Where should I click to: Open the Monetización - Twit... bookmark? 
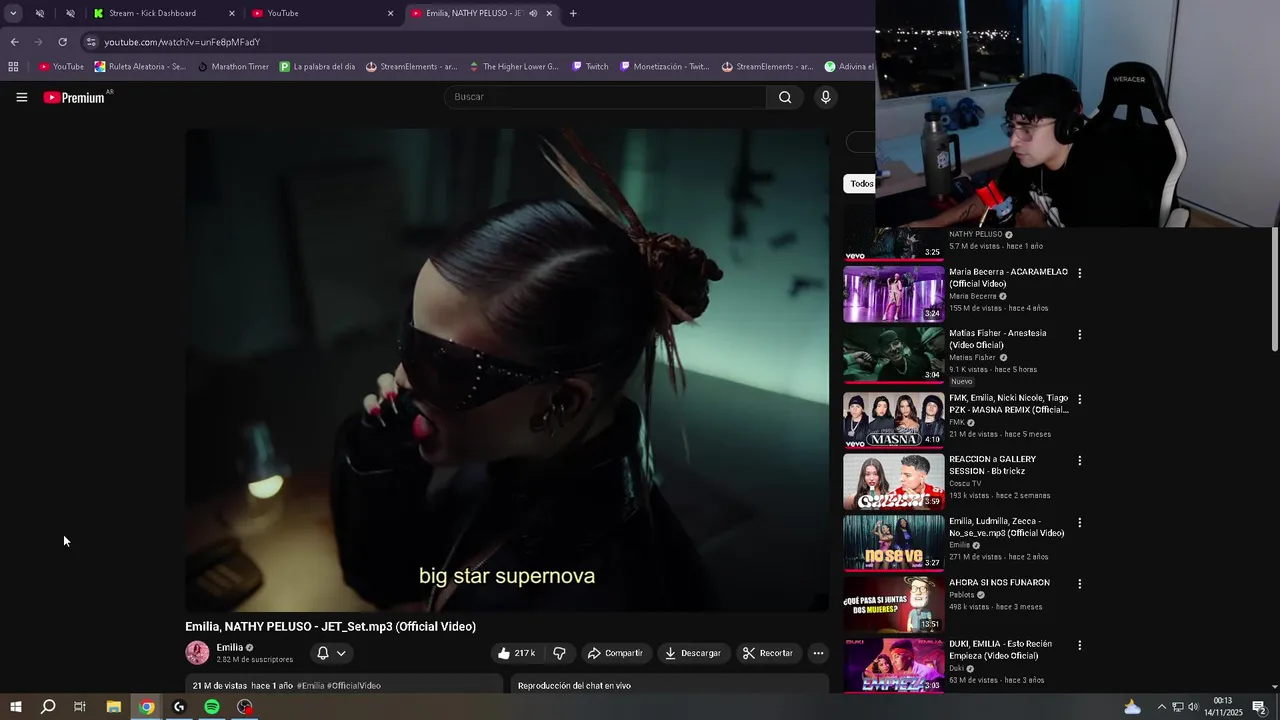(664, 67)
